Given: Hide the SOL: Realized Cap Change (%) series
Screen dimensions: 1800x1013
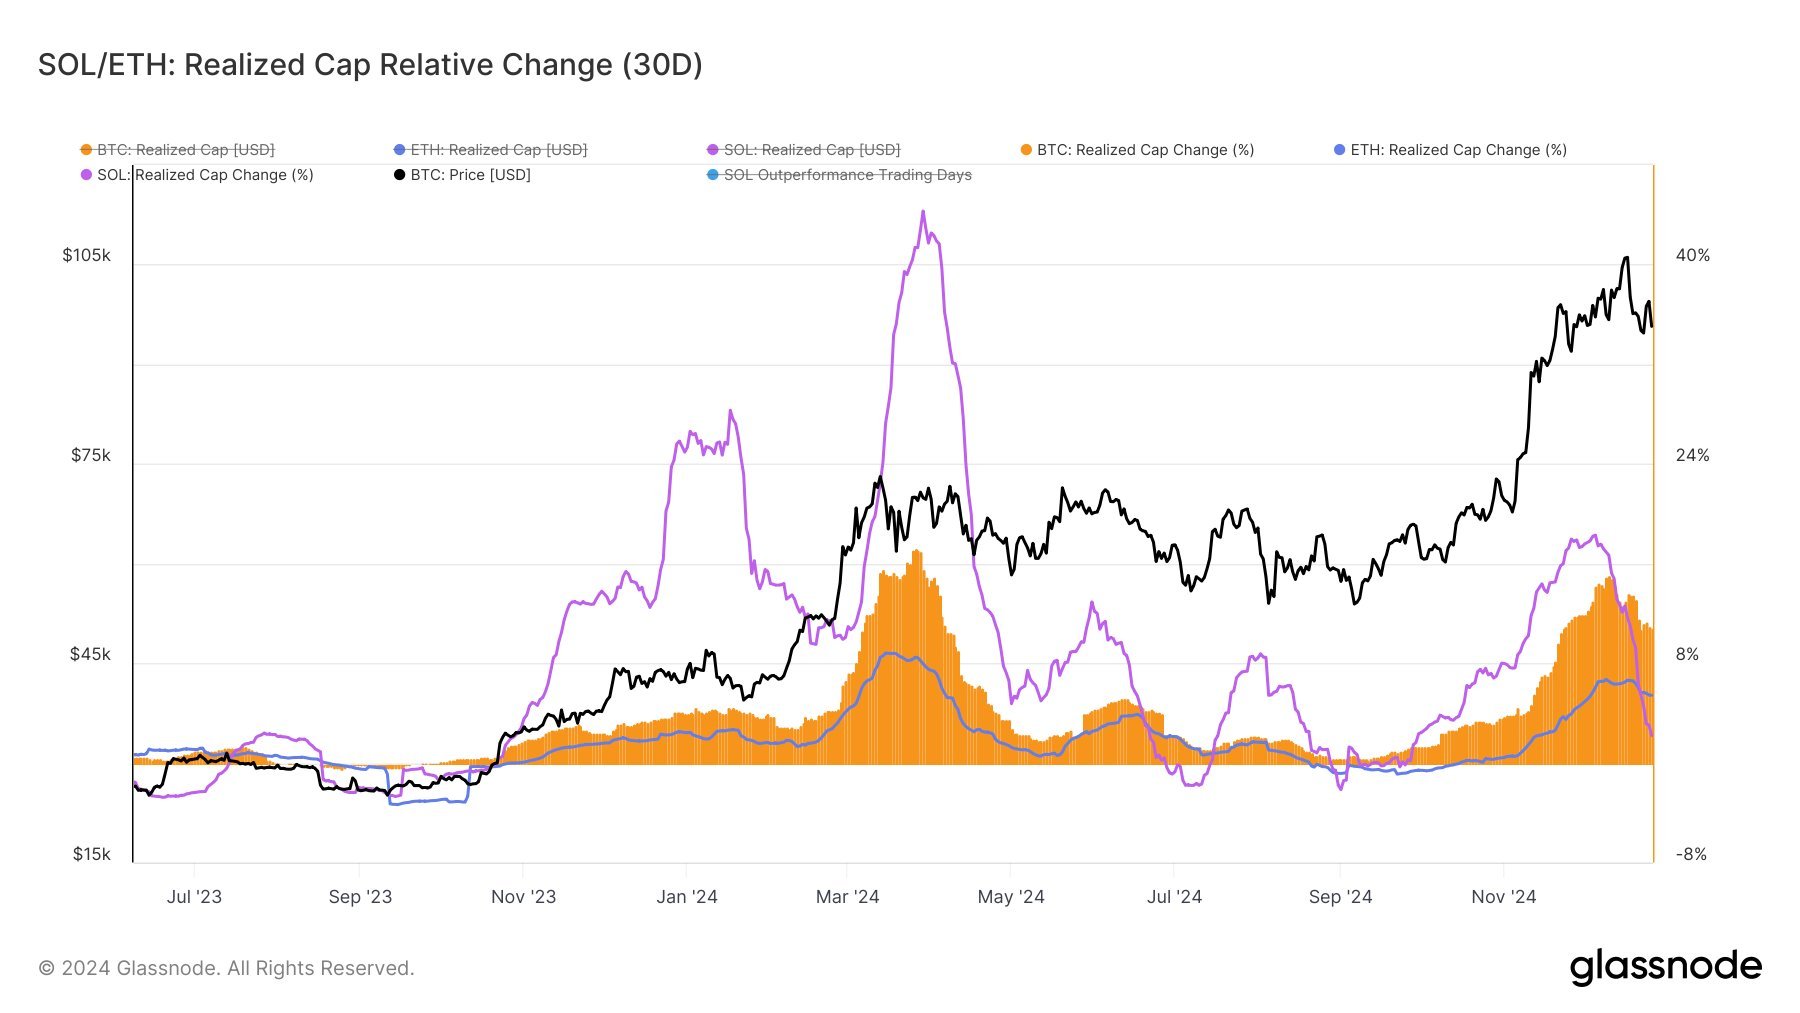Looking at the screenshot, I should (198, 175).
